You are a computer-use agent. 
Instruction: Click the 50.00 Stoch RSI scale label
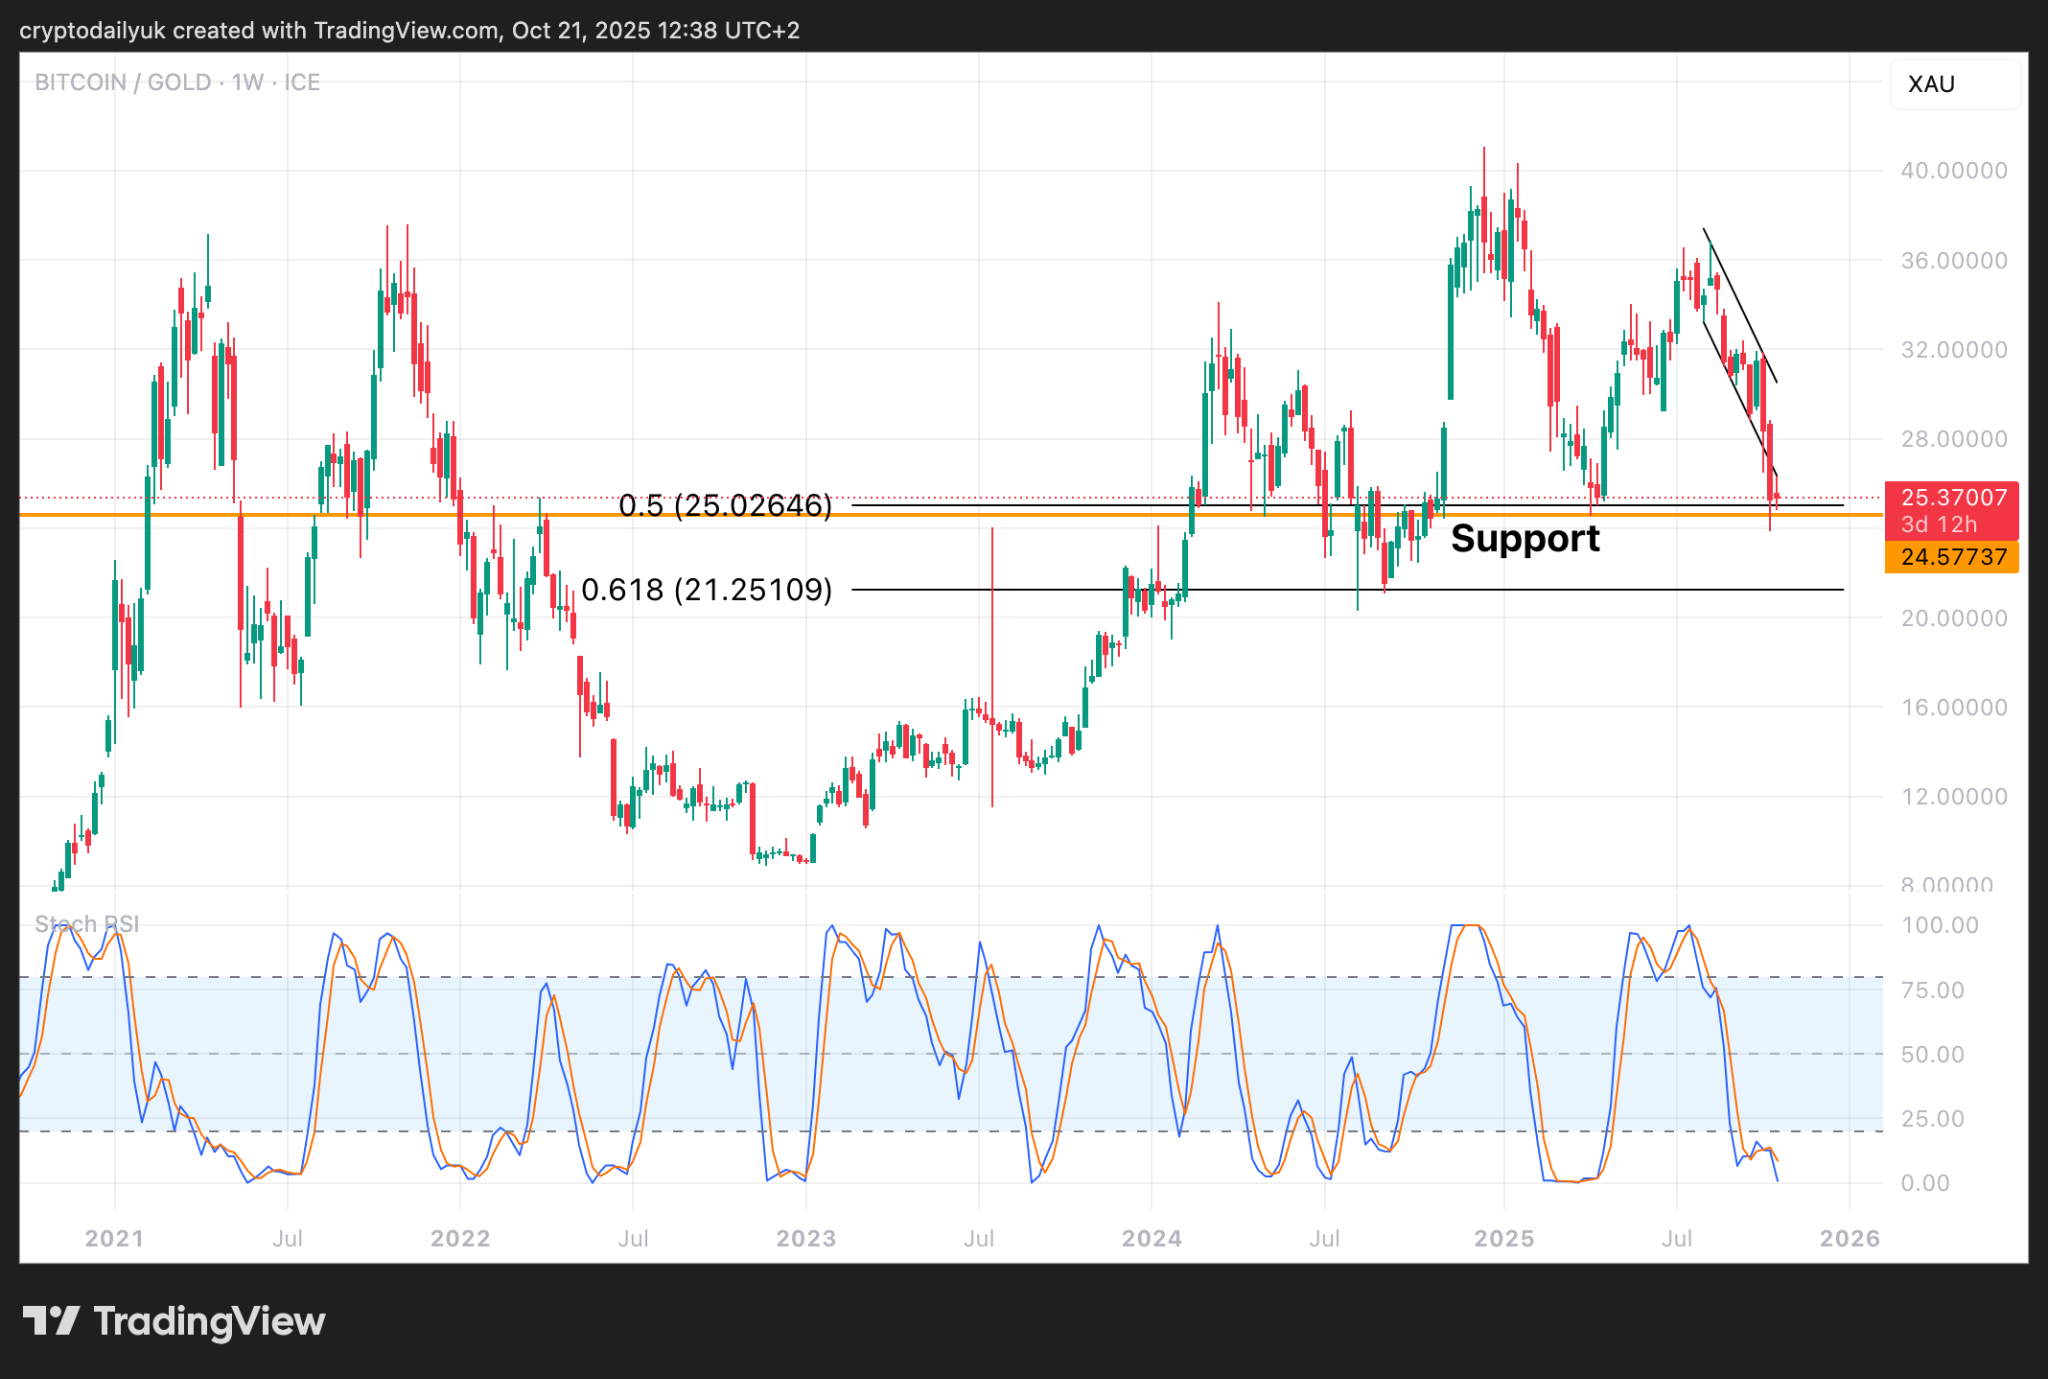[x=1932, y=1054]
